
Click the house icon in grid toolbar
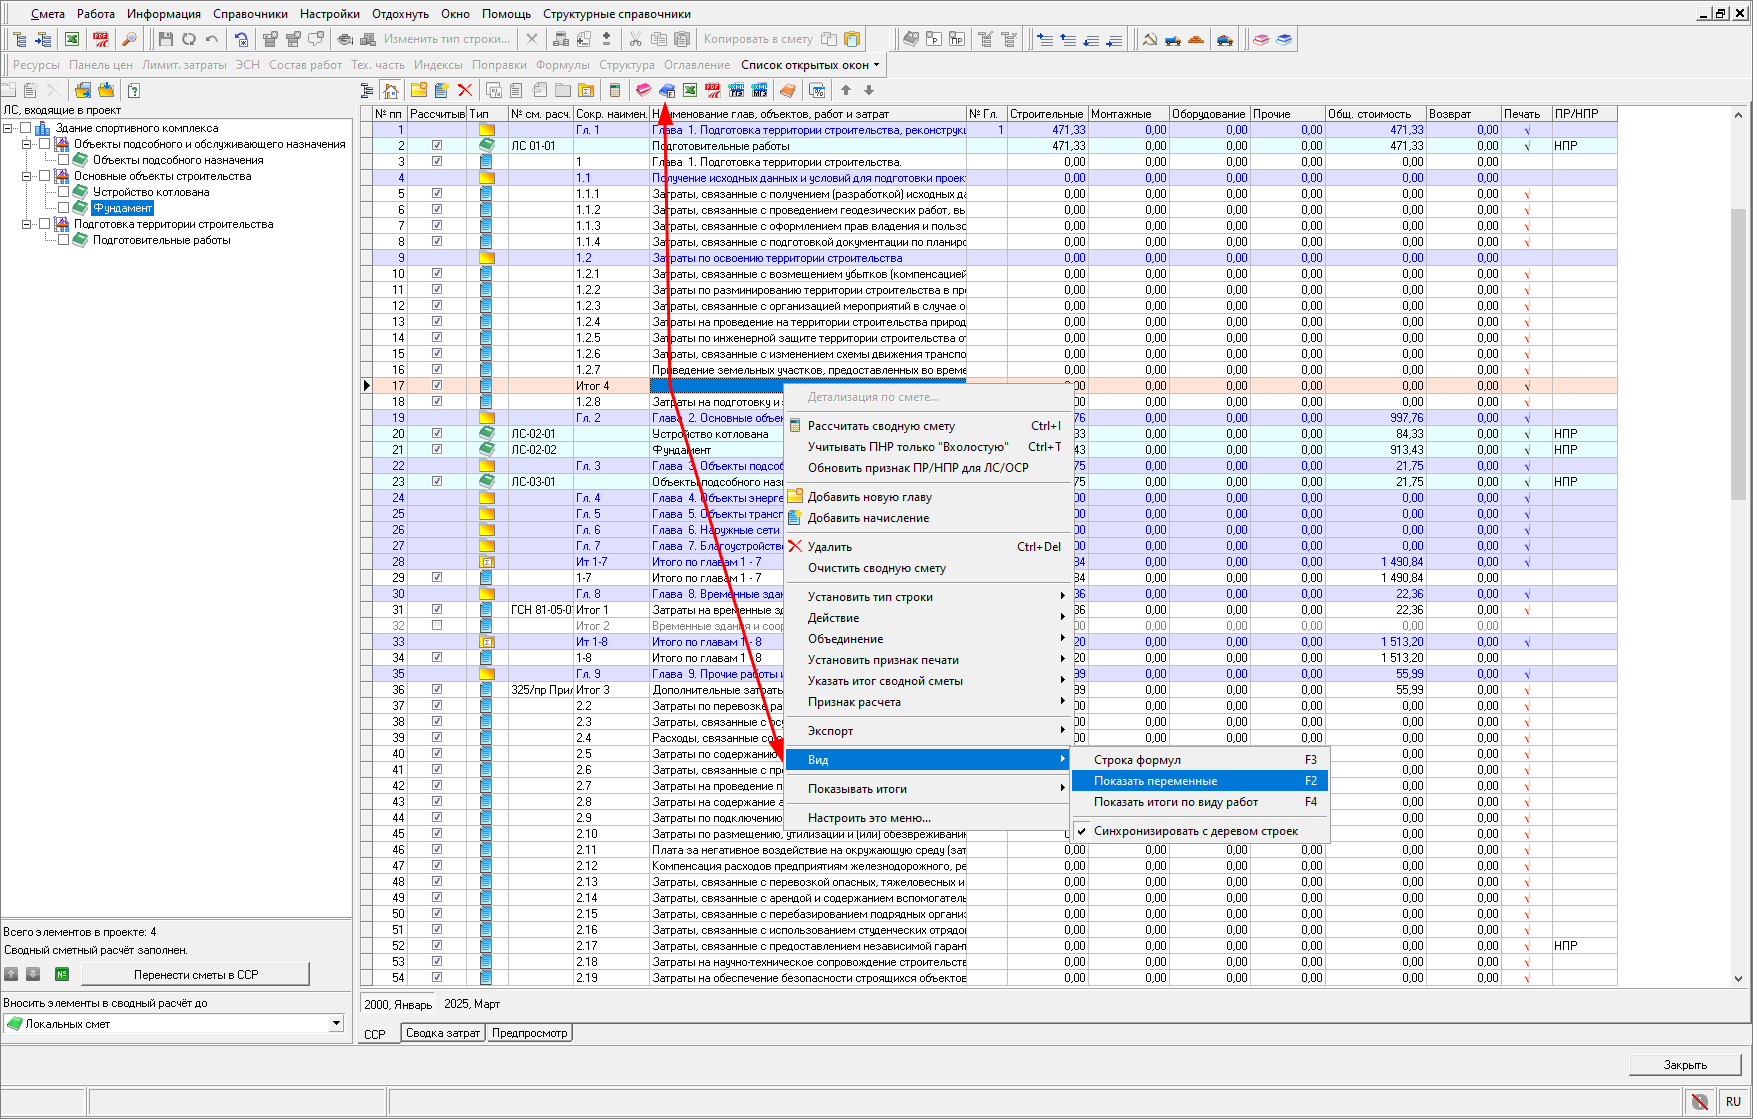[391, 90]
